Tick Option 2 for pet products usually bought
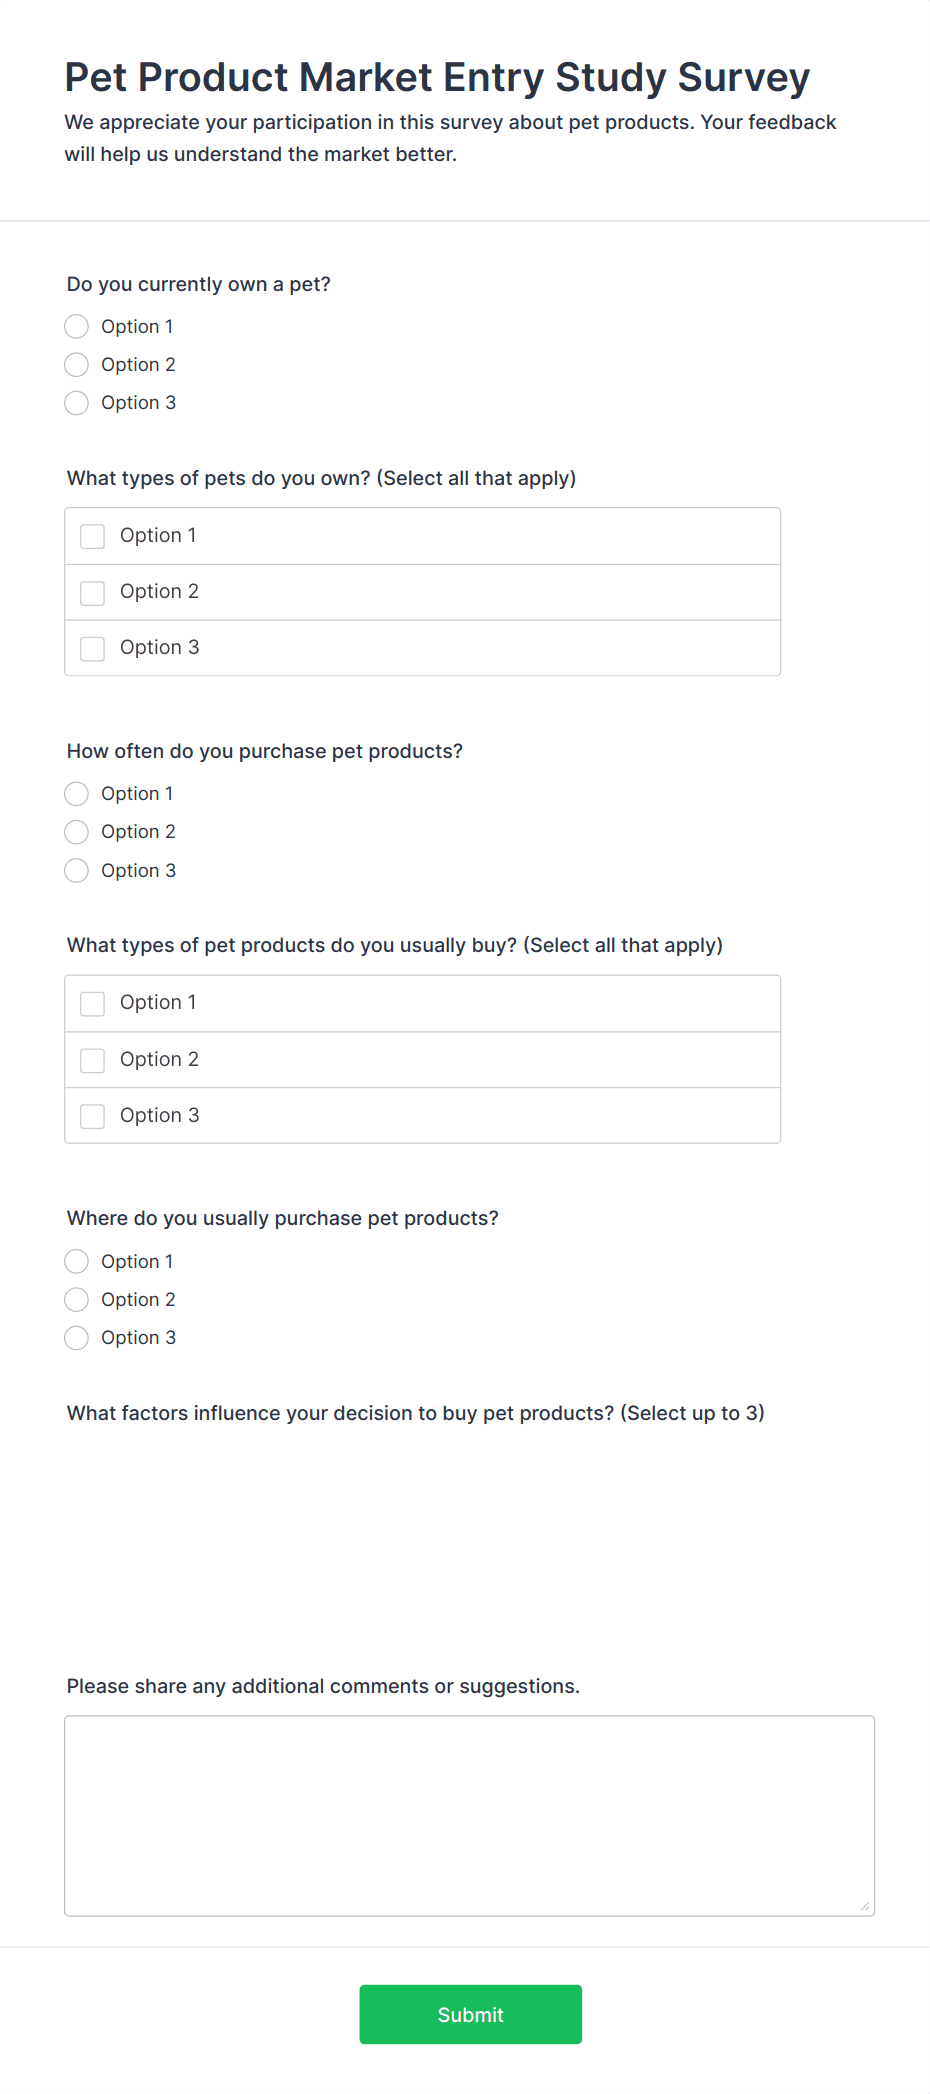This screenshot has width=930, height=2094. tap(93, 1060)
